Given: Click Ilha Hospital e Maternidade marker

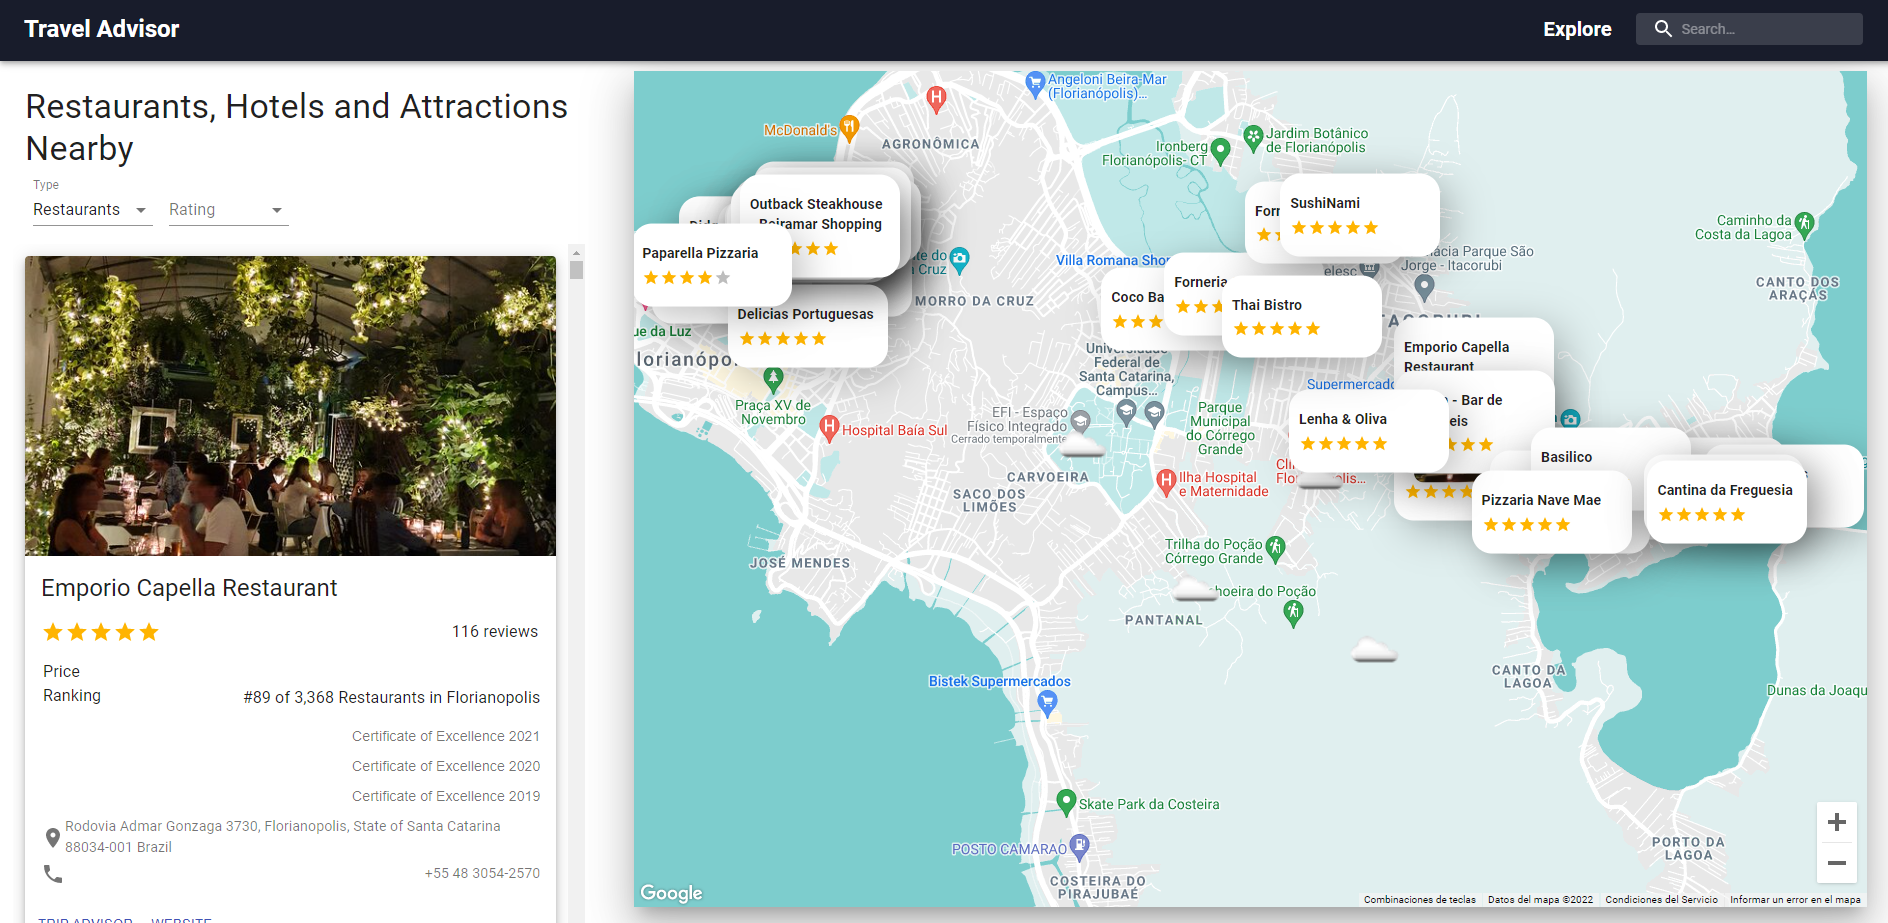Looking at the screenshot, I should pos(1166,482).
